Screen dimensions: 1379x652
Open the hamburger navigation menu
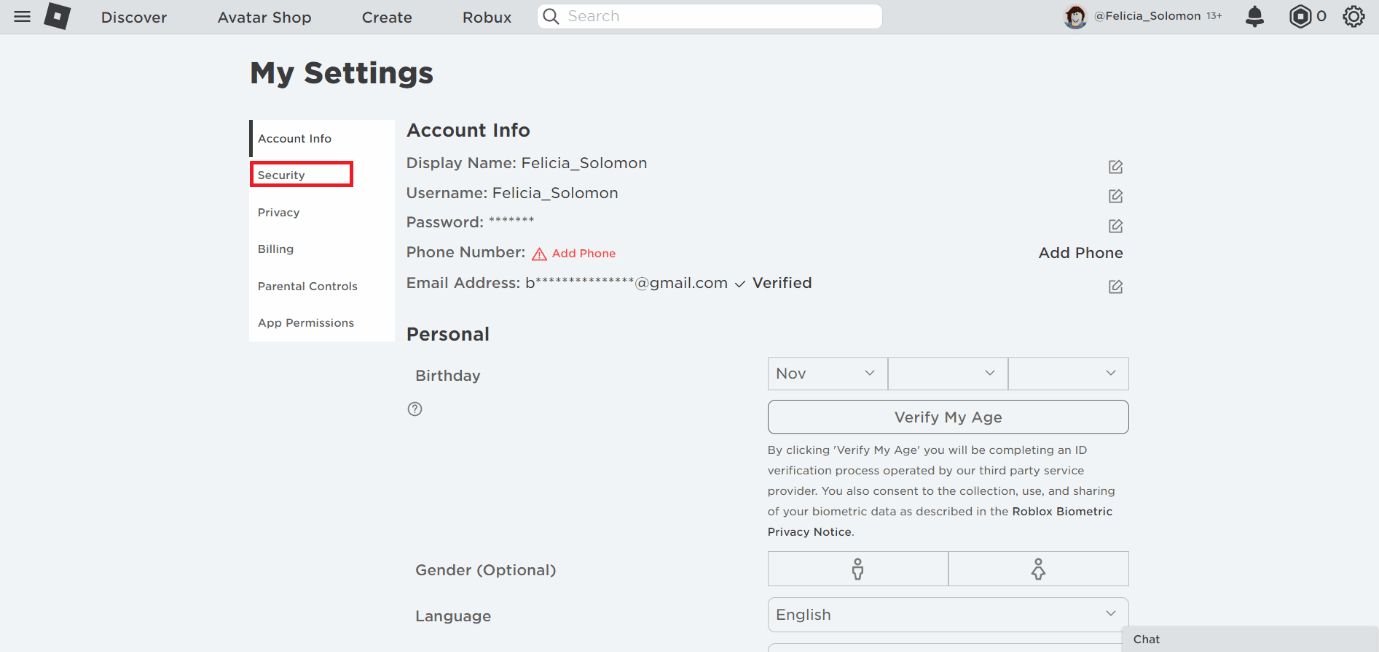(22, 17)
